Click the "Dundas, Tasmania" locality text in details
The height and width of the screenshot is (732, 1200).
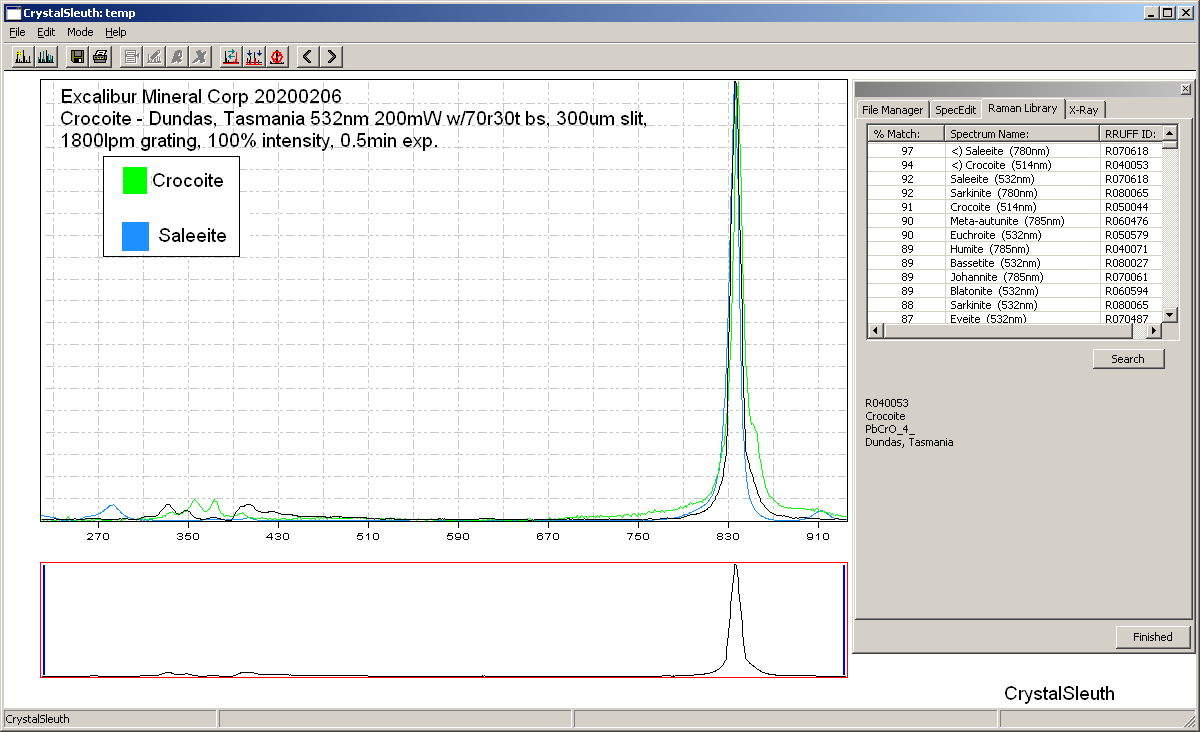909,442
